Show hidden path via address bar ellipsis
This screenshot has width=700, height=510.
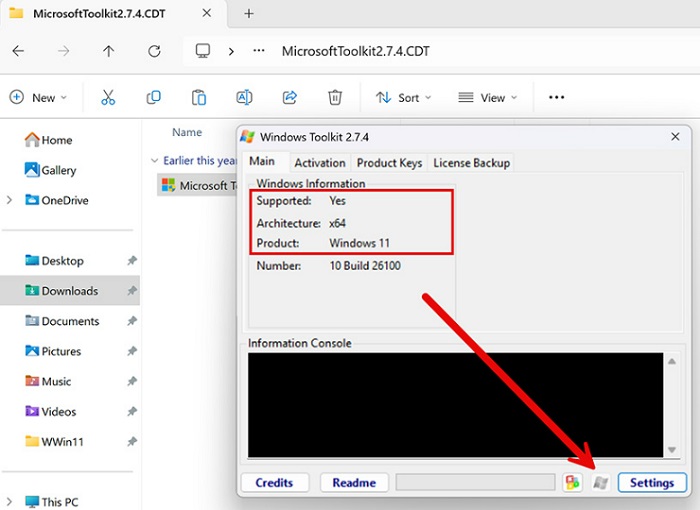point(259,50)
